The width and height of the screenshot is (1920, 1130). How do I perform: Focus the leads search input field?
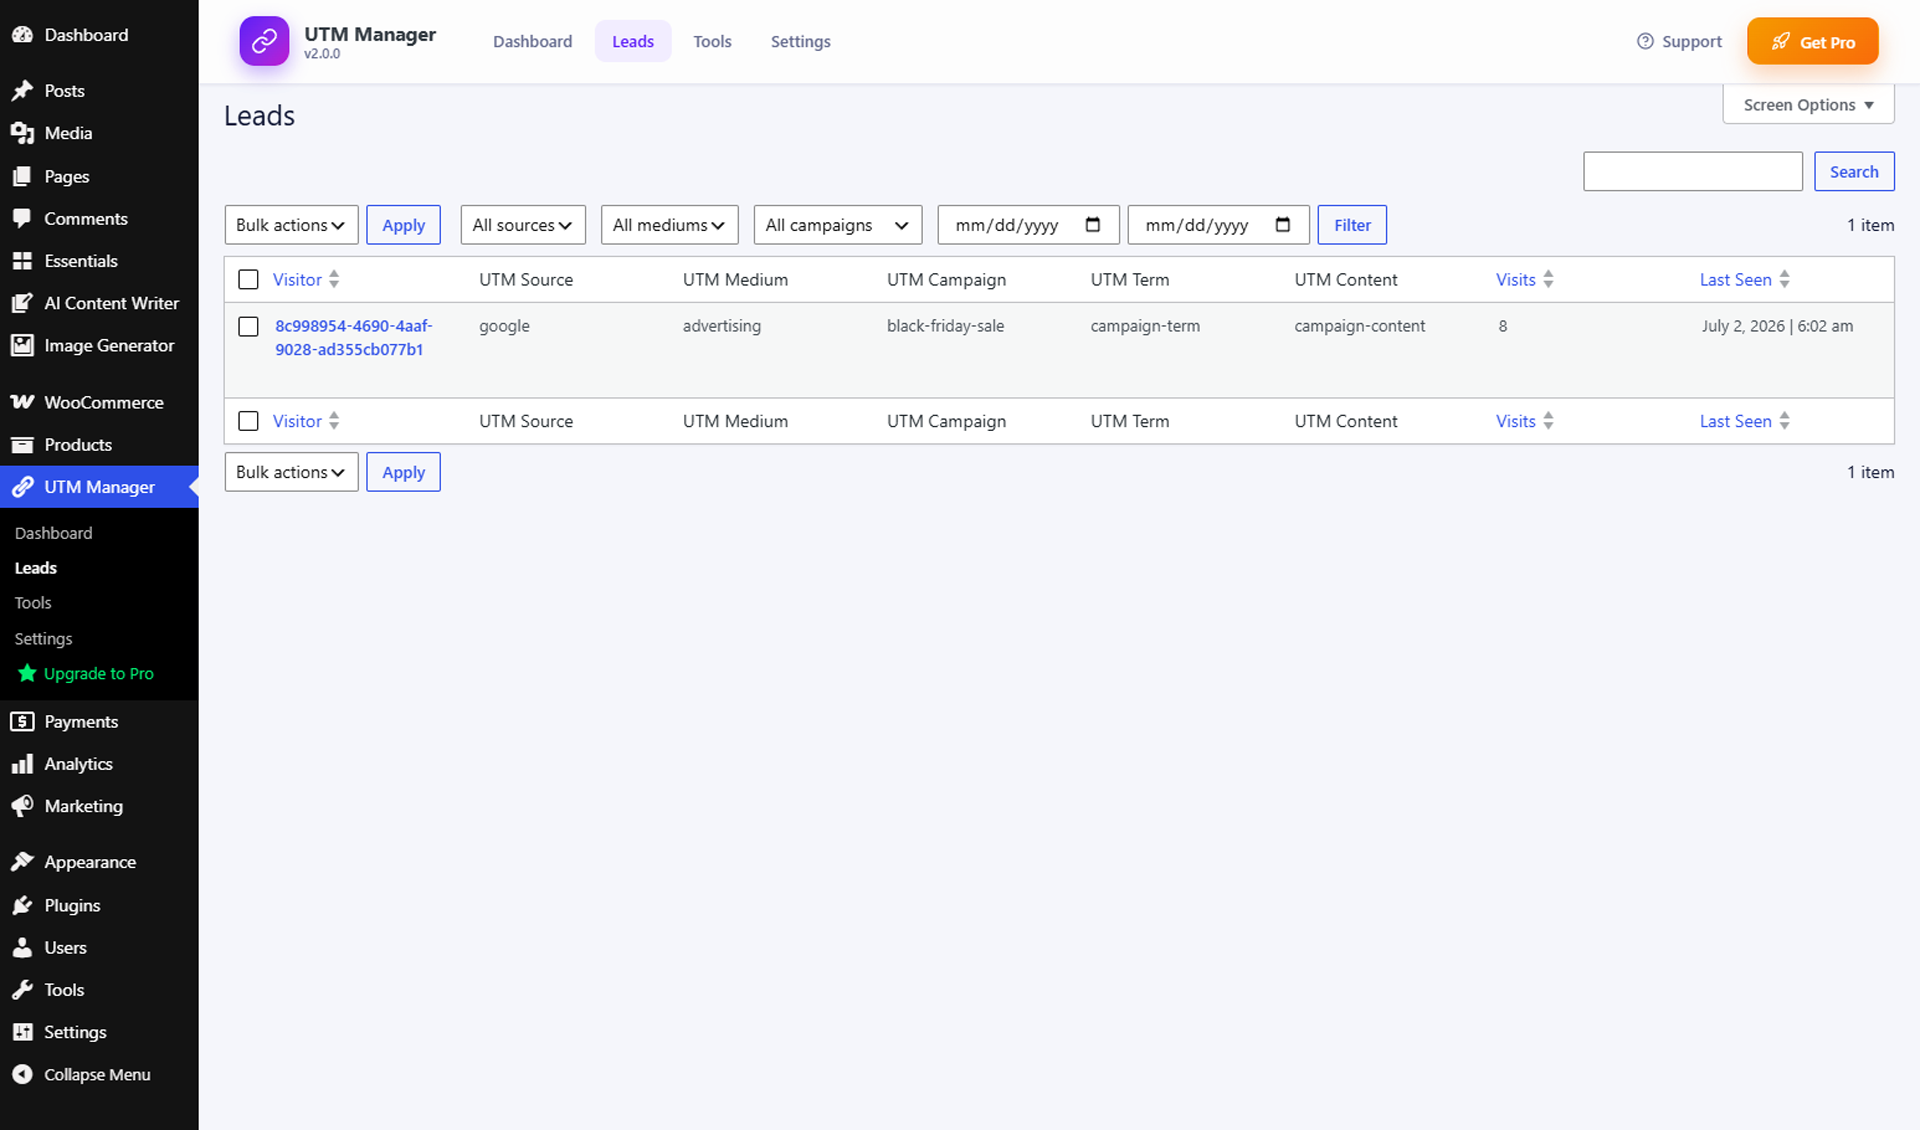(1693, 171)
